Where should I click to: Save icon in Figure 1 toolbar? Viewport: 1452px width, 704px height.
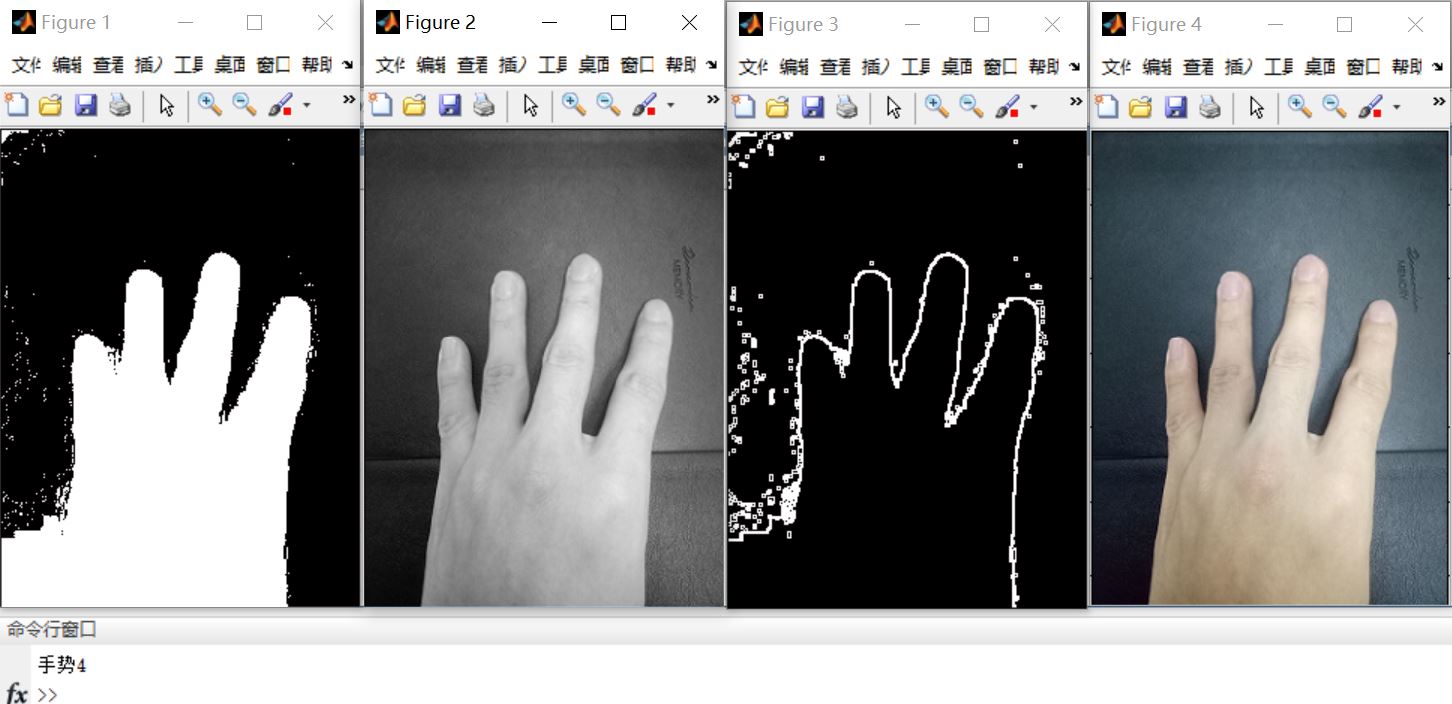(x=86, y=104)
